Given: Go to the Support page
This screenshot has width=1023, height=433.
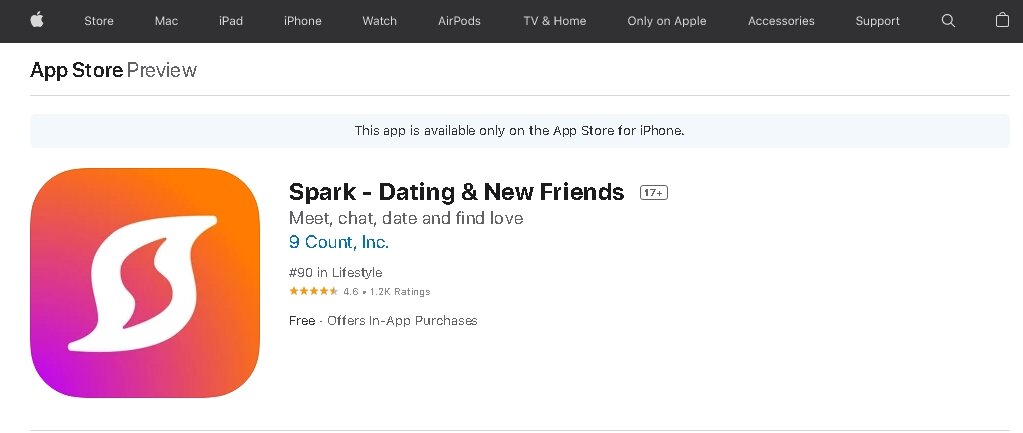Looking at the screenshot, I should 878,21.
